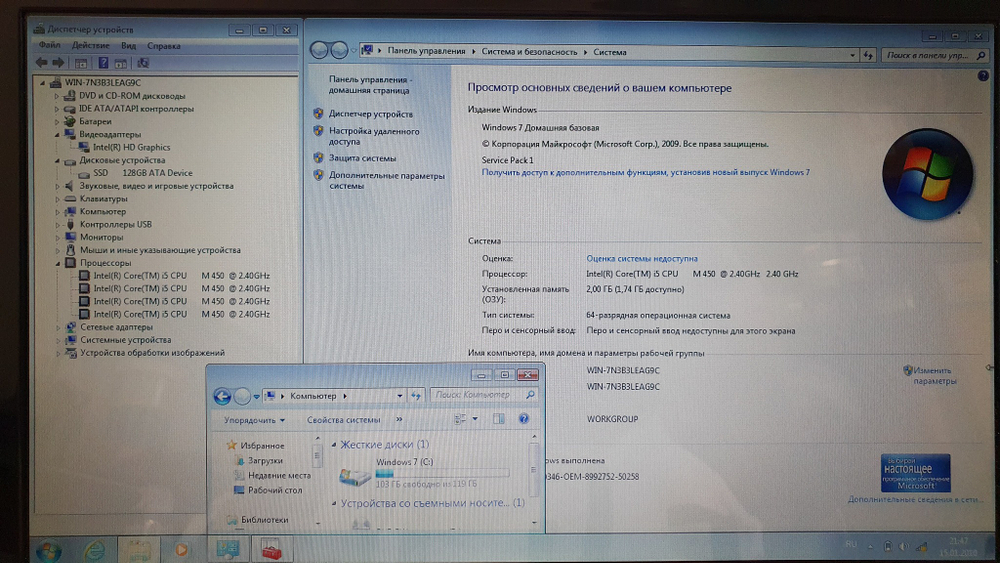Open Защита системы sidebar link
The image size is (1000, 563).
click(x=362, y=158)
